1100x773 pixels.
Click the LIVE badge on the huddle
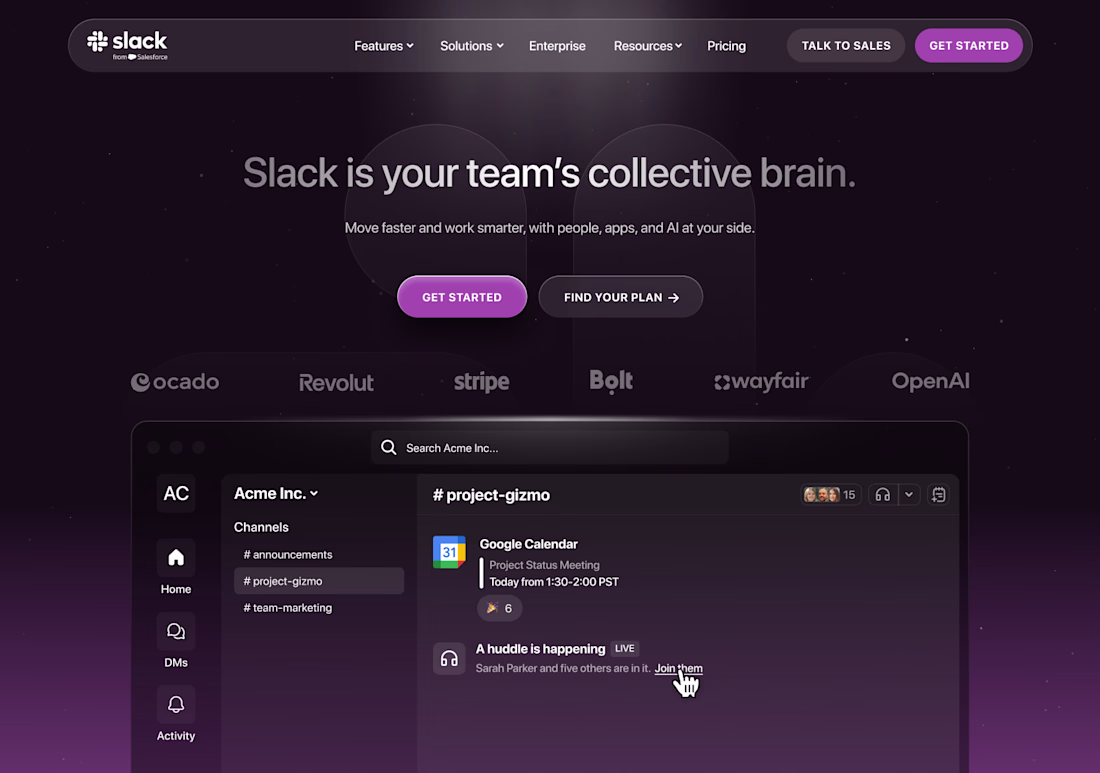pos(624,648)
